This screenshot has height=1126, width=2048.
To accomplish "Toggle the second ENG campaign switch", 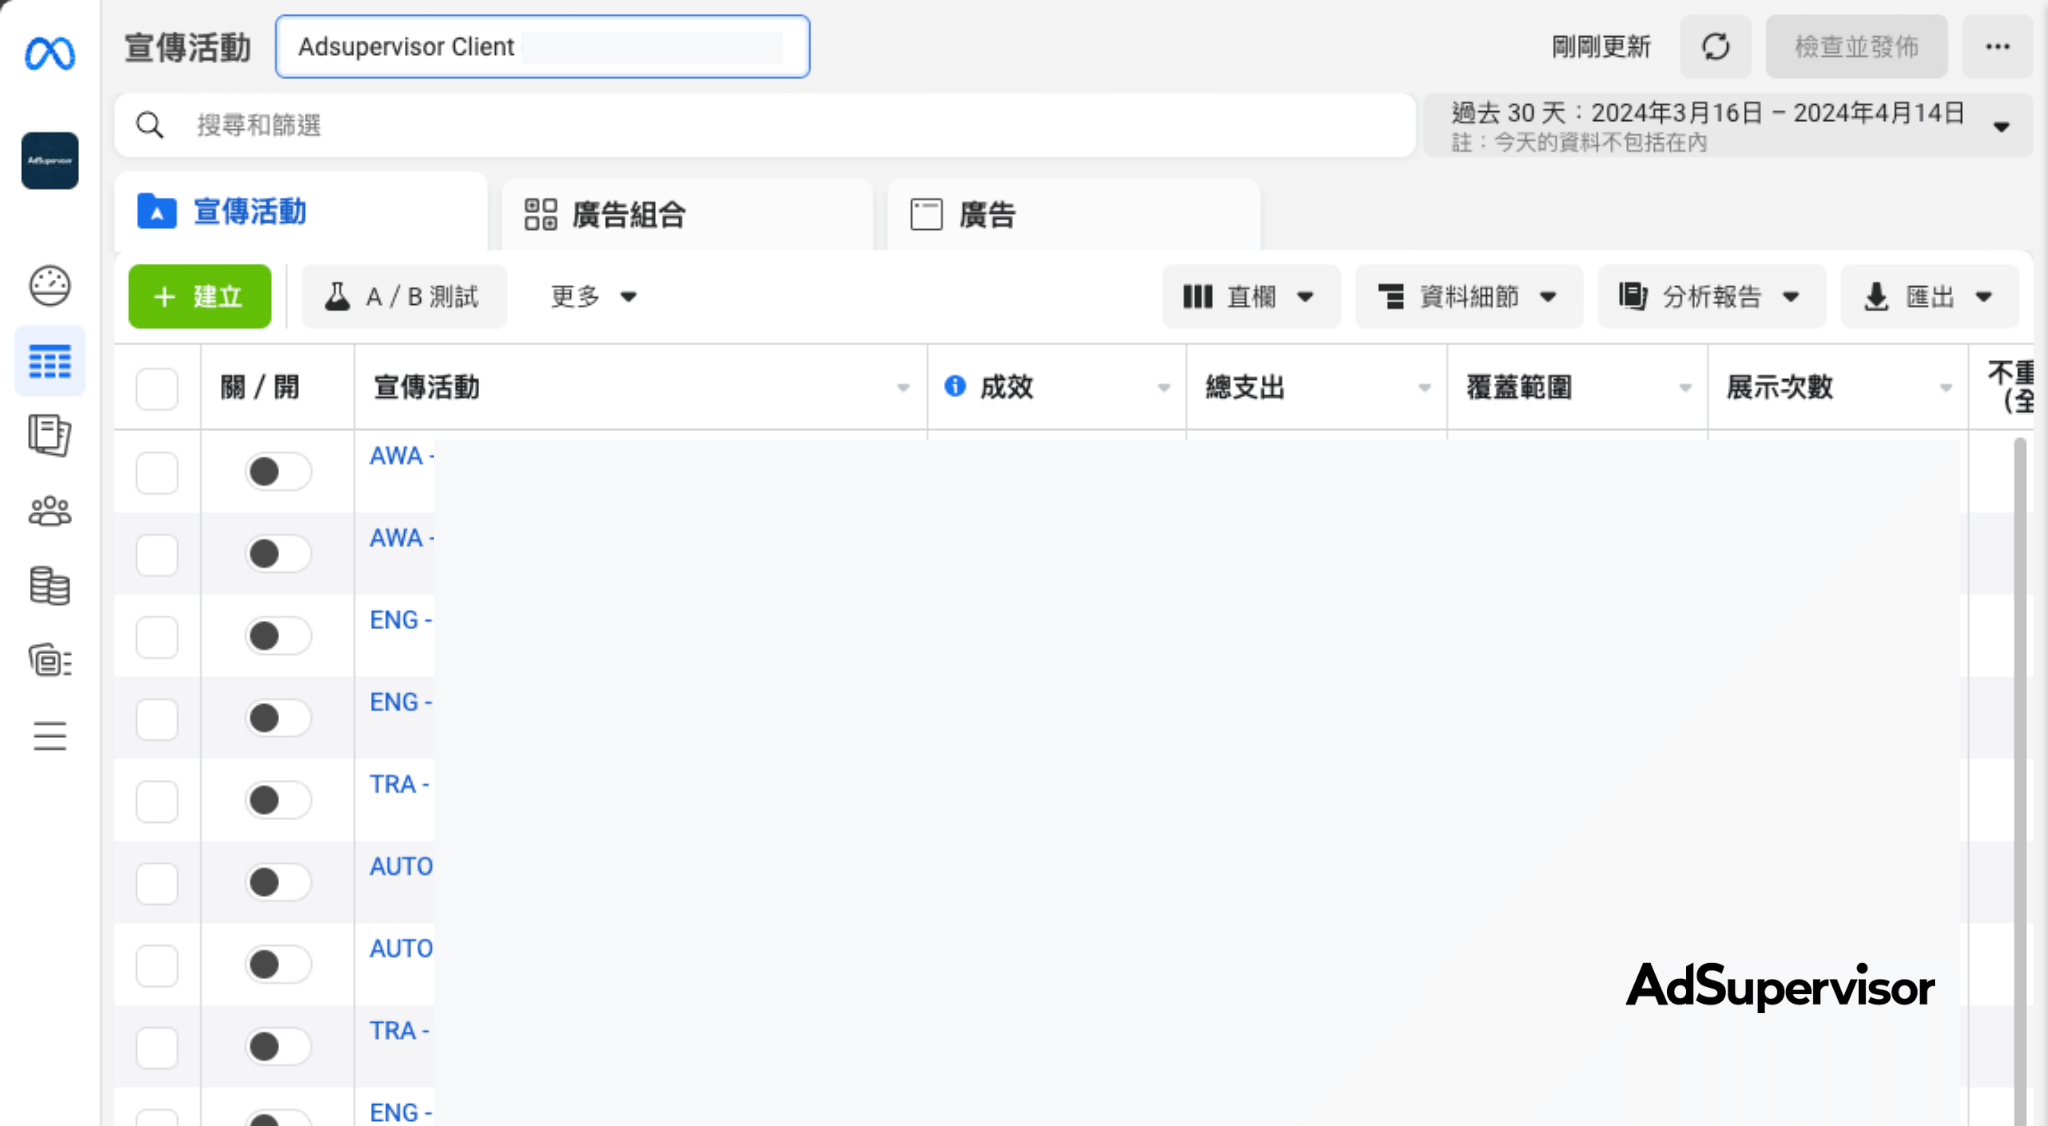I will 278,717.
